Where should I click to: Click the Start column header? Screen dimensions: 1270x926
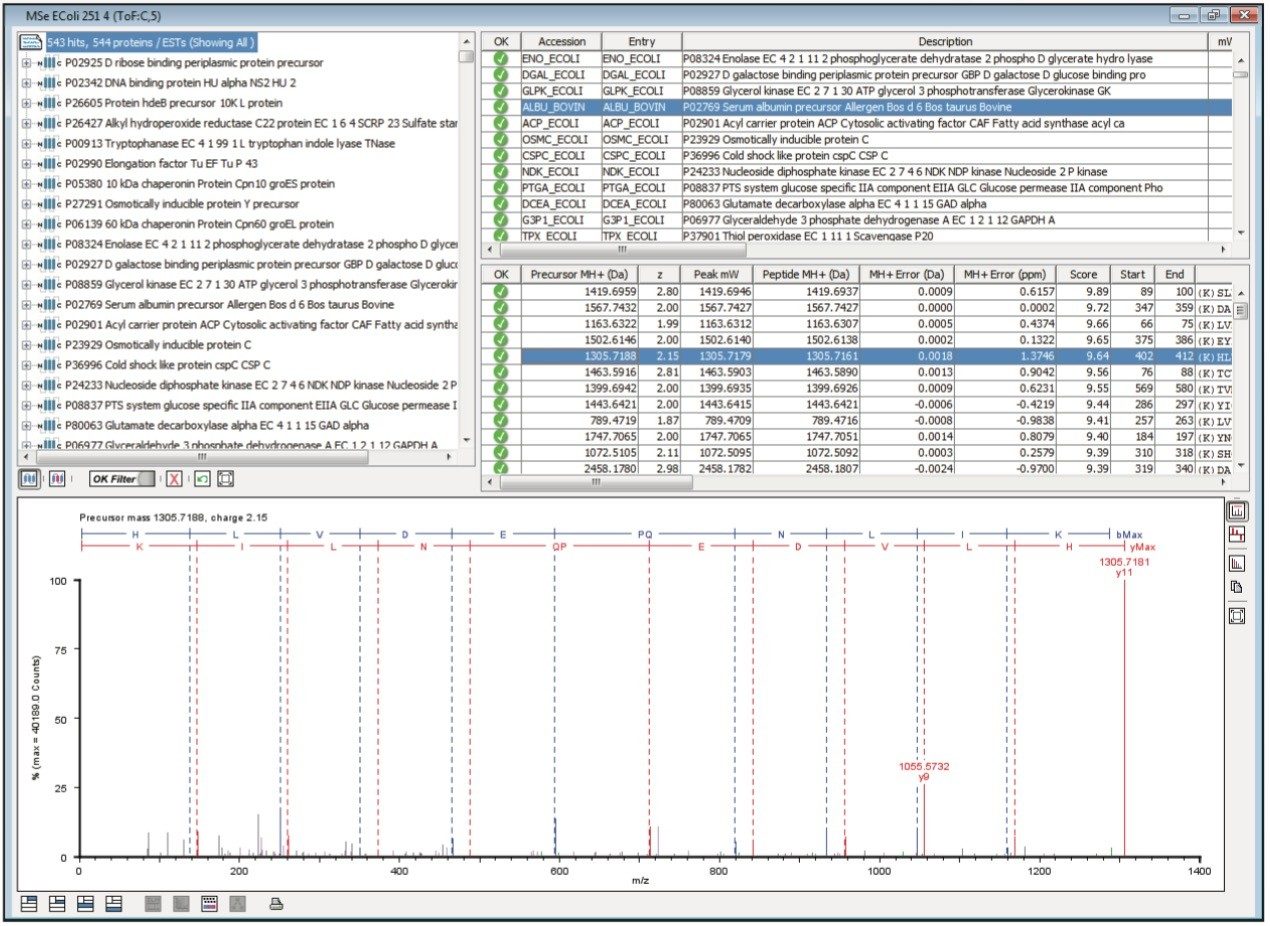(1132, 274)
